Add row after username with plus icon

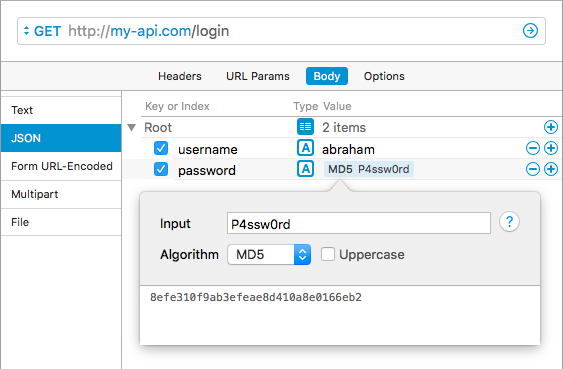pos(551,148)
